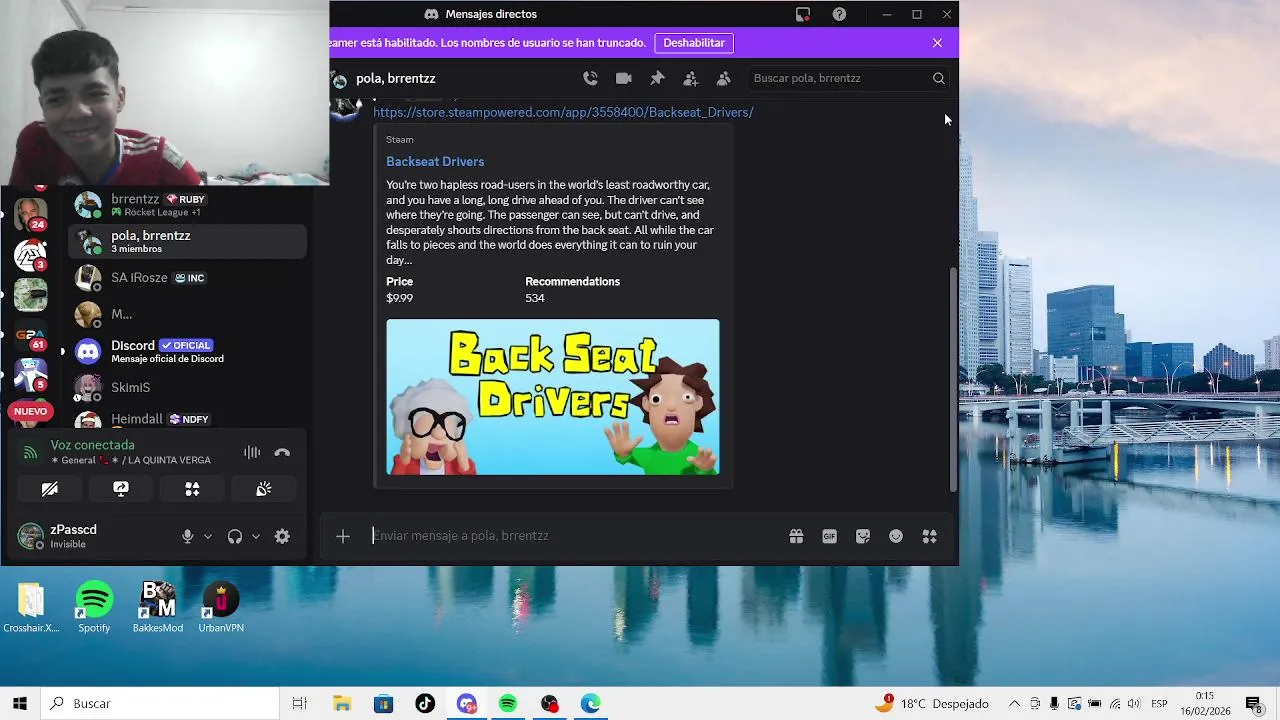Viewport: 1280px width, 720px height.
Task: Open the brrentzz direct message
Action: (x=187, y=204)
